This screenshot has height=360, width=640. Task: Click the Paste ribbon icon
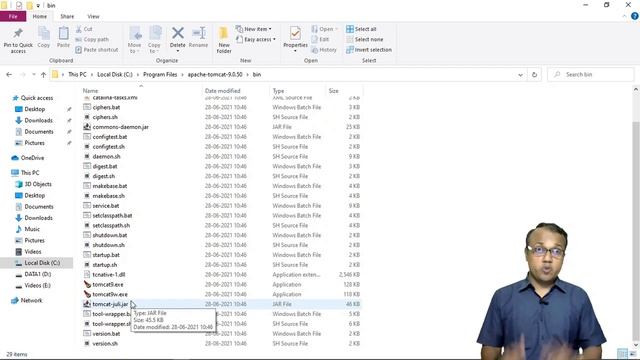63,37
